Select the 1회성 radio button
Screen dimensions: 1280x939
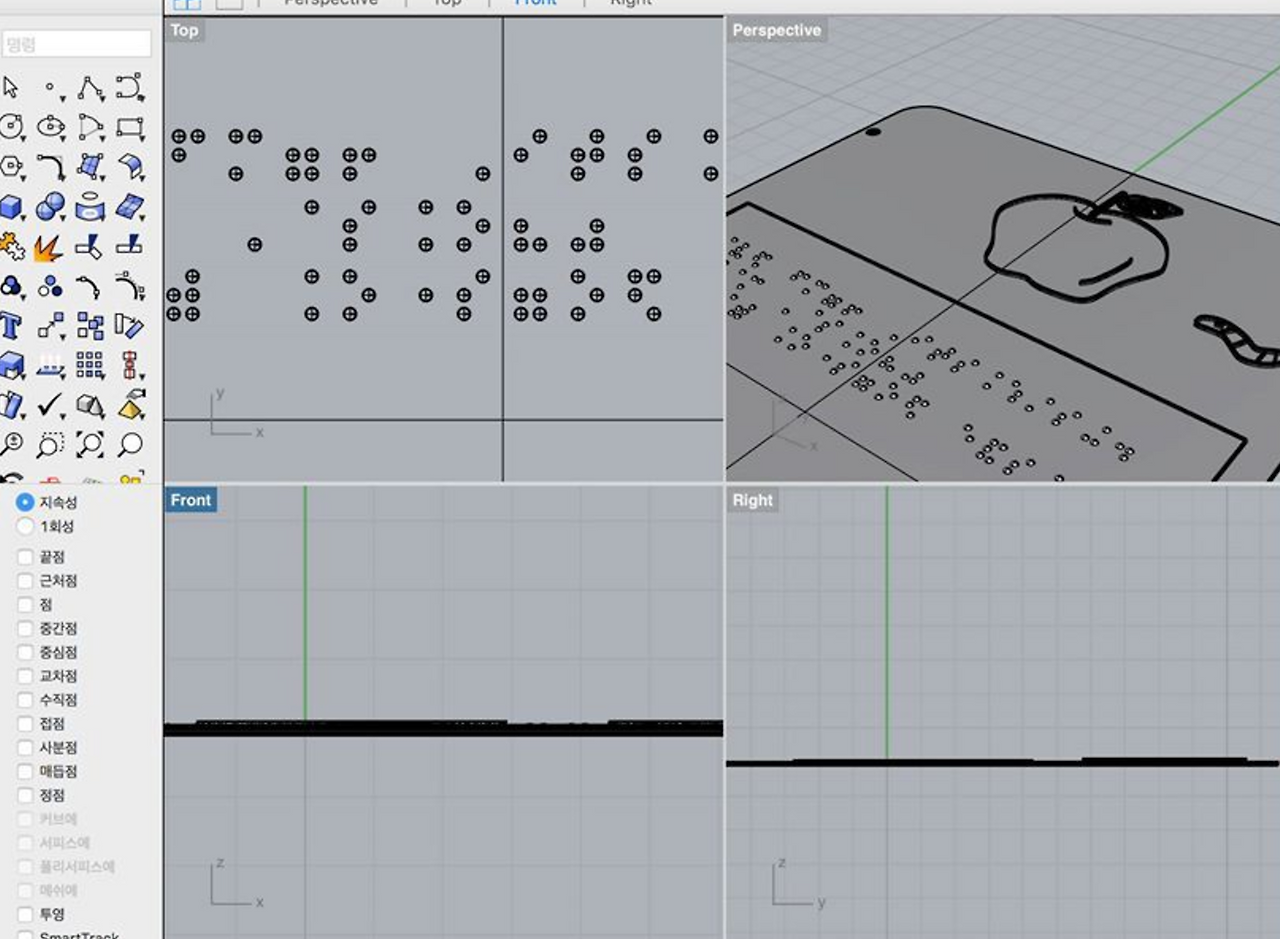(x=25, y=526)
